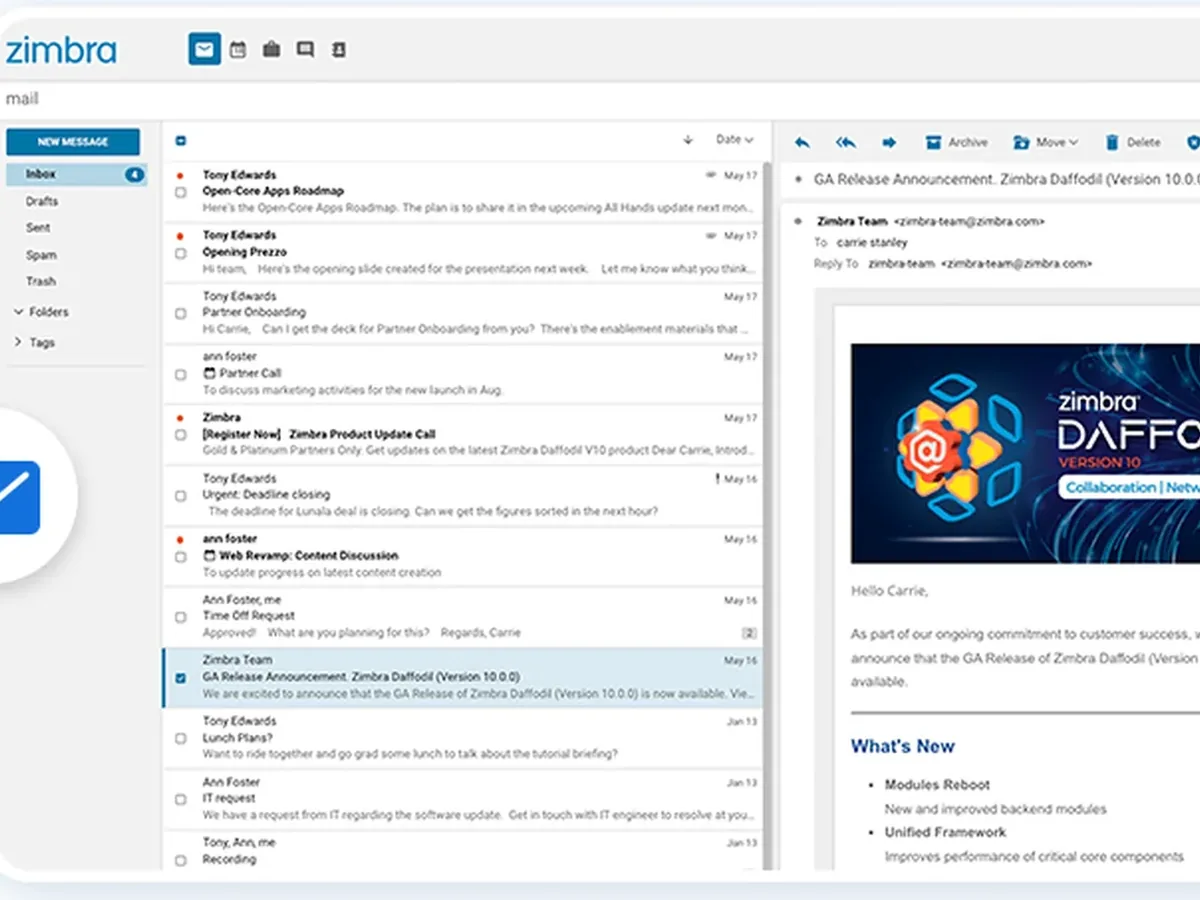The width and height of the screenshot is (1200, 900).
Task: Check the Urgent: Deadline closing email box
Action: (181, 495)
